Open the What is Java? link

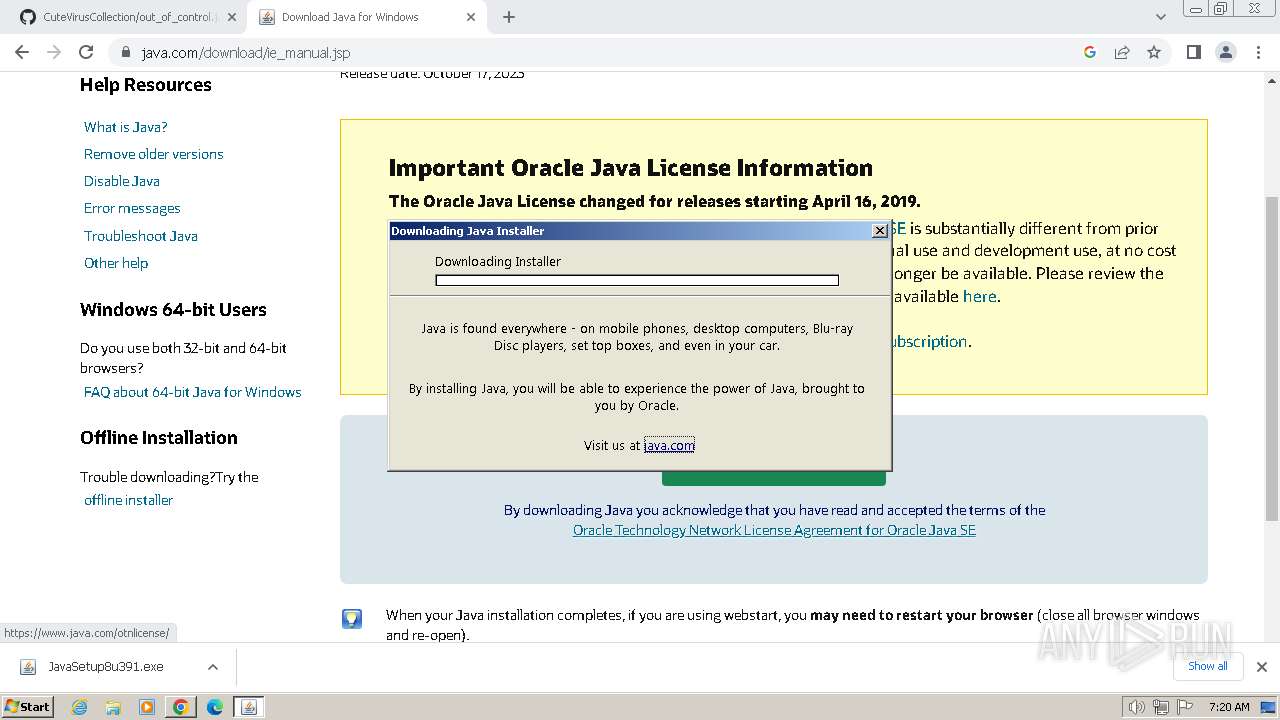(x=126, y=127)
